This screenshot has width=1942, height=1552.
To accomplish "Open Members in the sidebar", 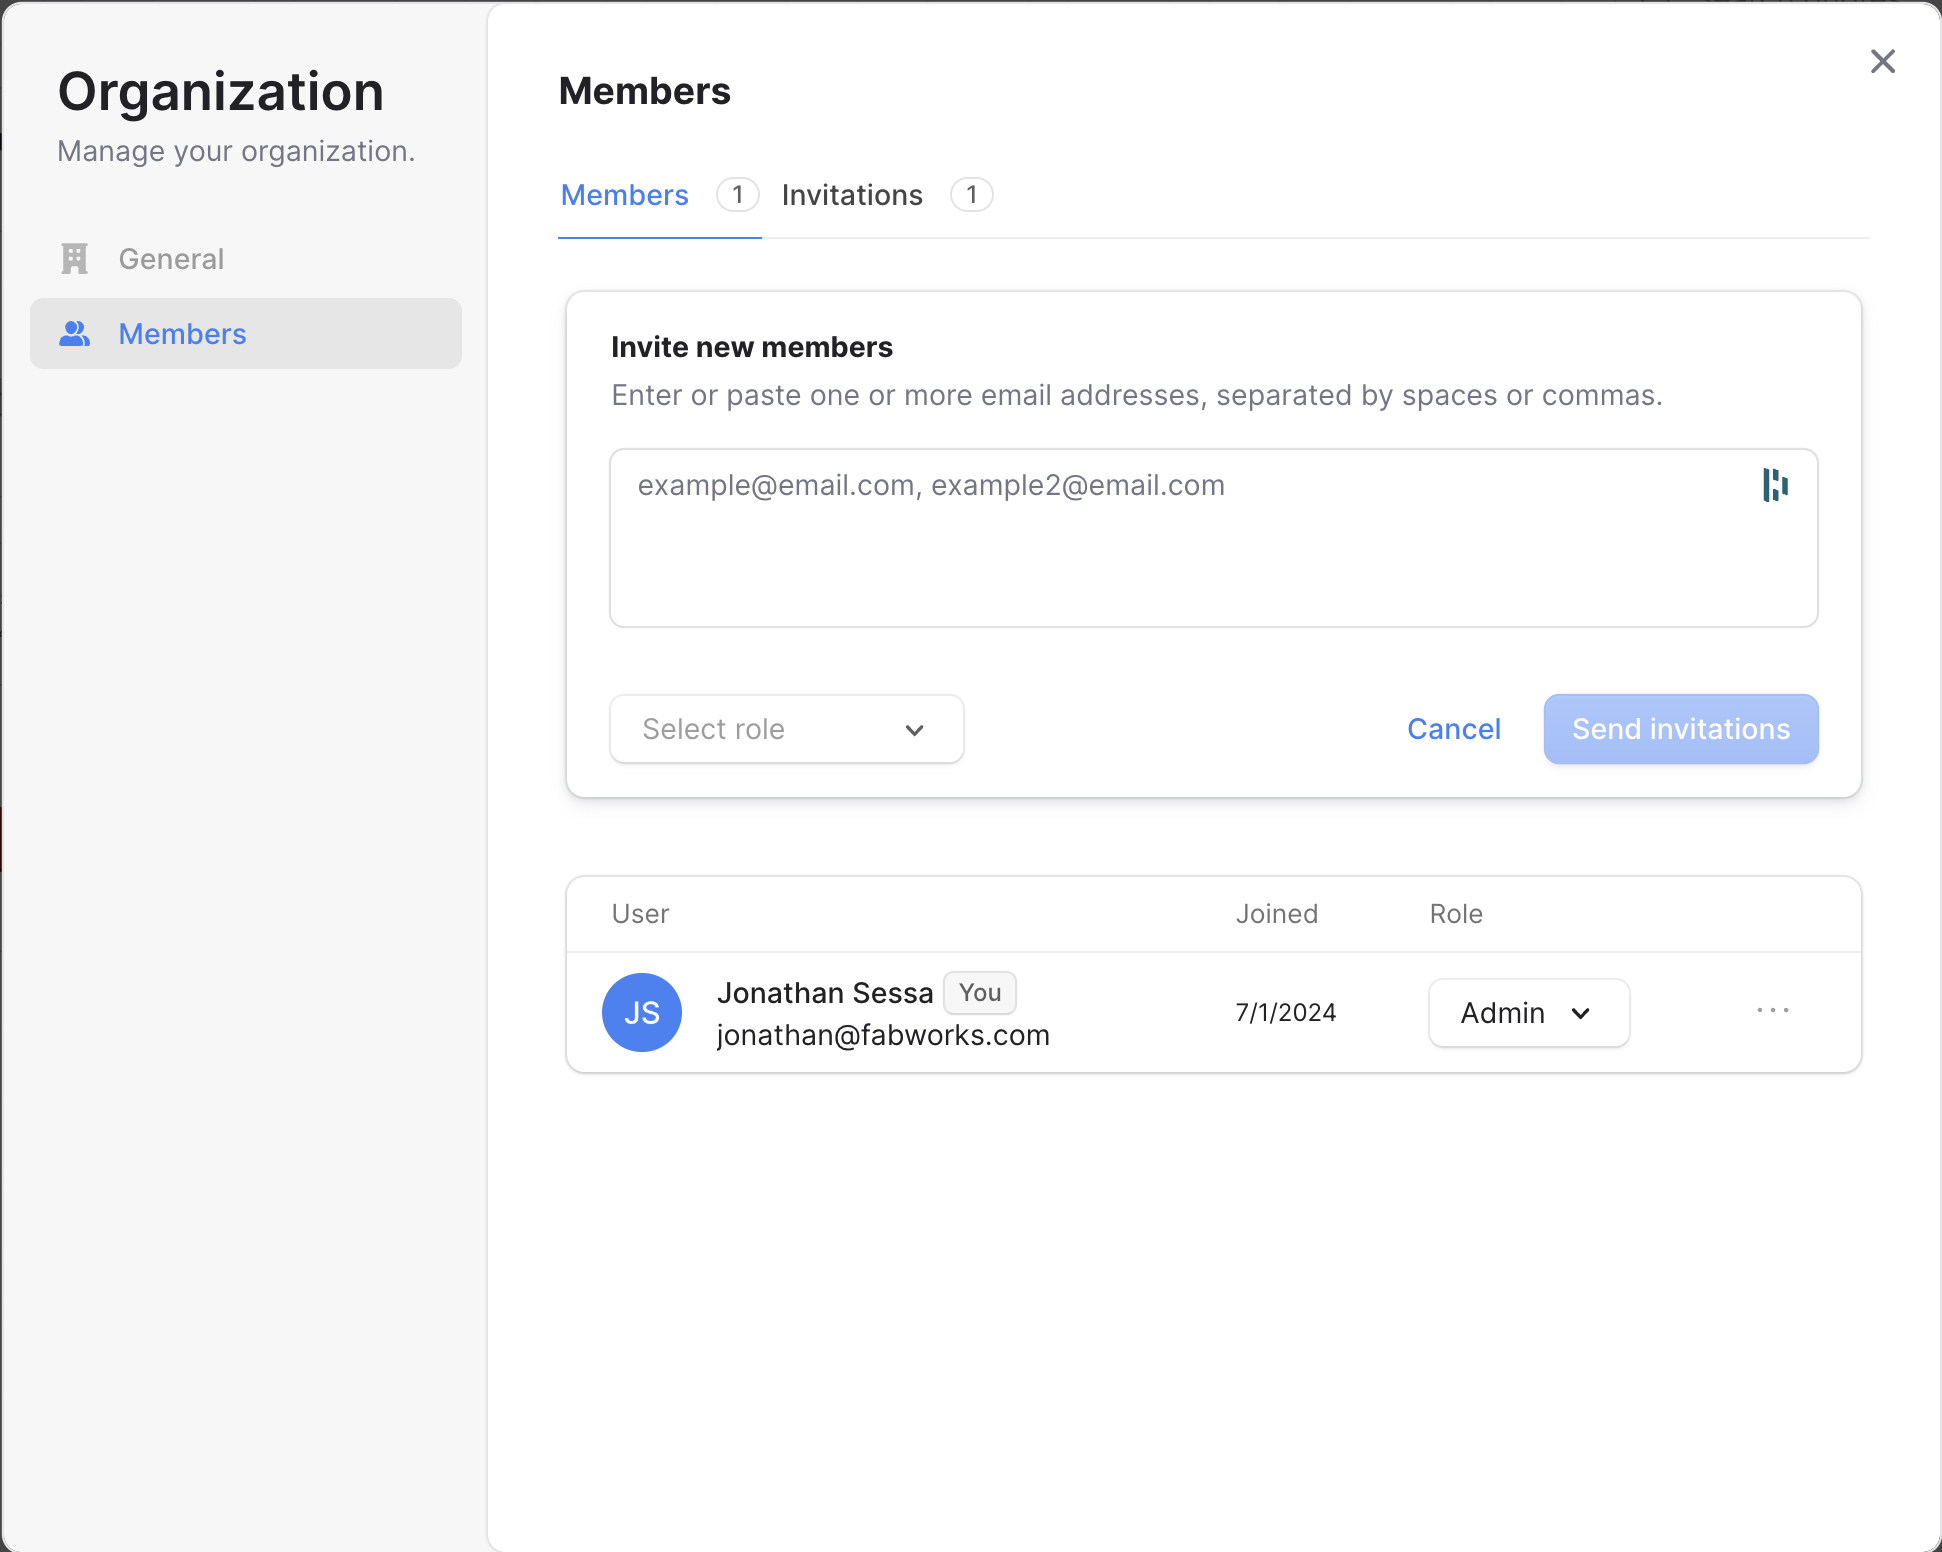I will point(182,334).
